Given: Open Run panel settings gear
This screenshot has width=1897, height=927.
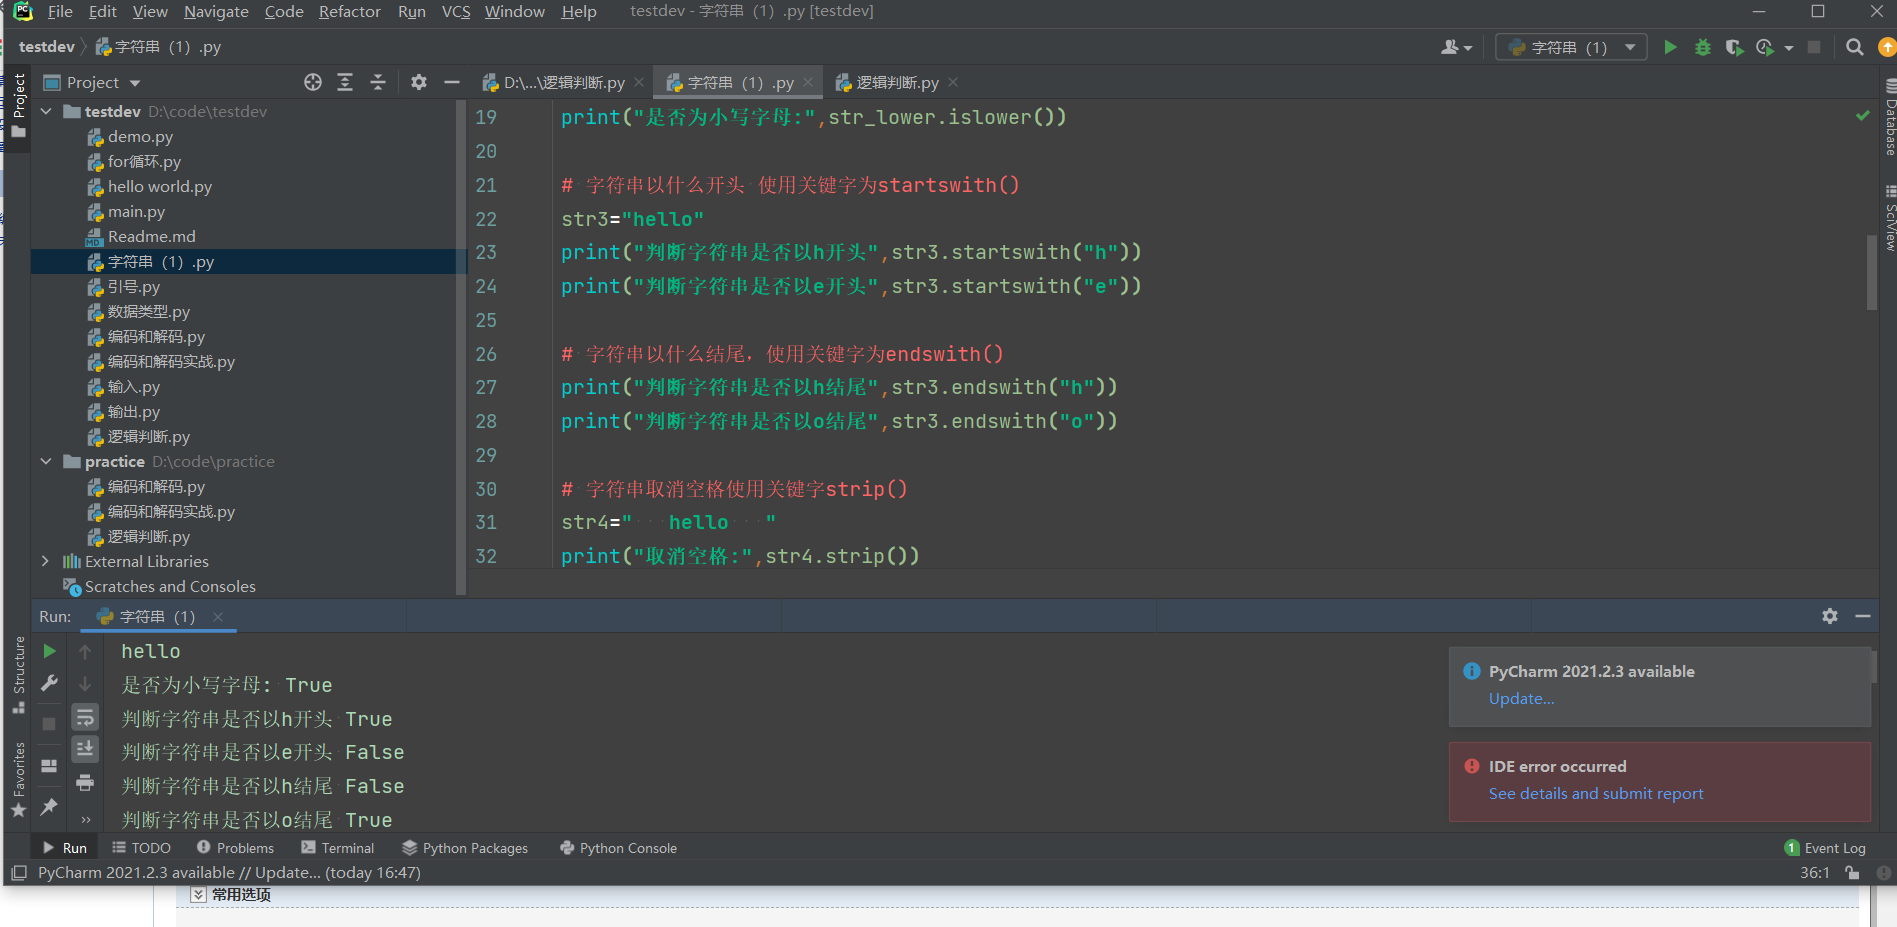Looking at the screenshot, I should pos(1830,616).
